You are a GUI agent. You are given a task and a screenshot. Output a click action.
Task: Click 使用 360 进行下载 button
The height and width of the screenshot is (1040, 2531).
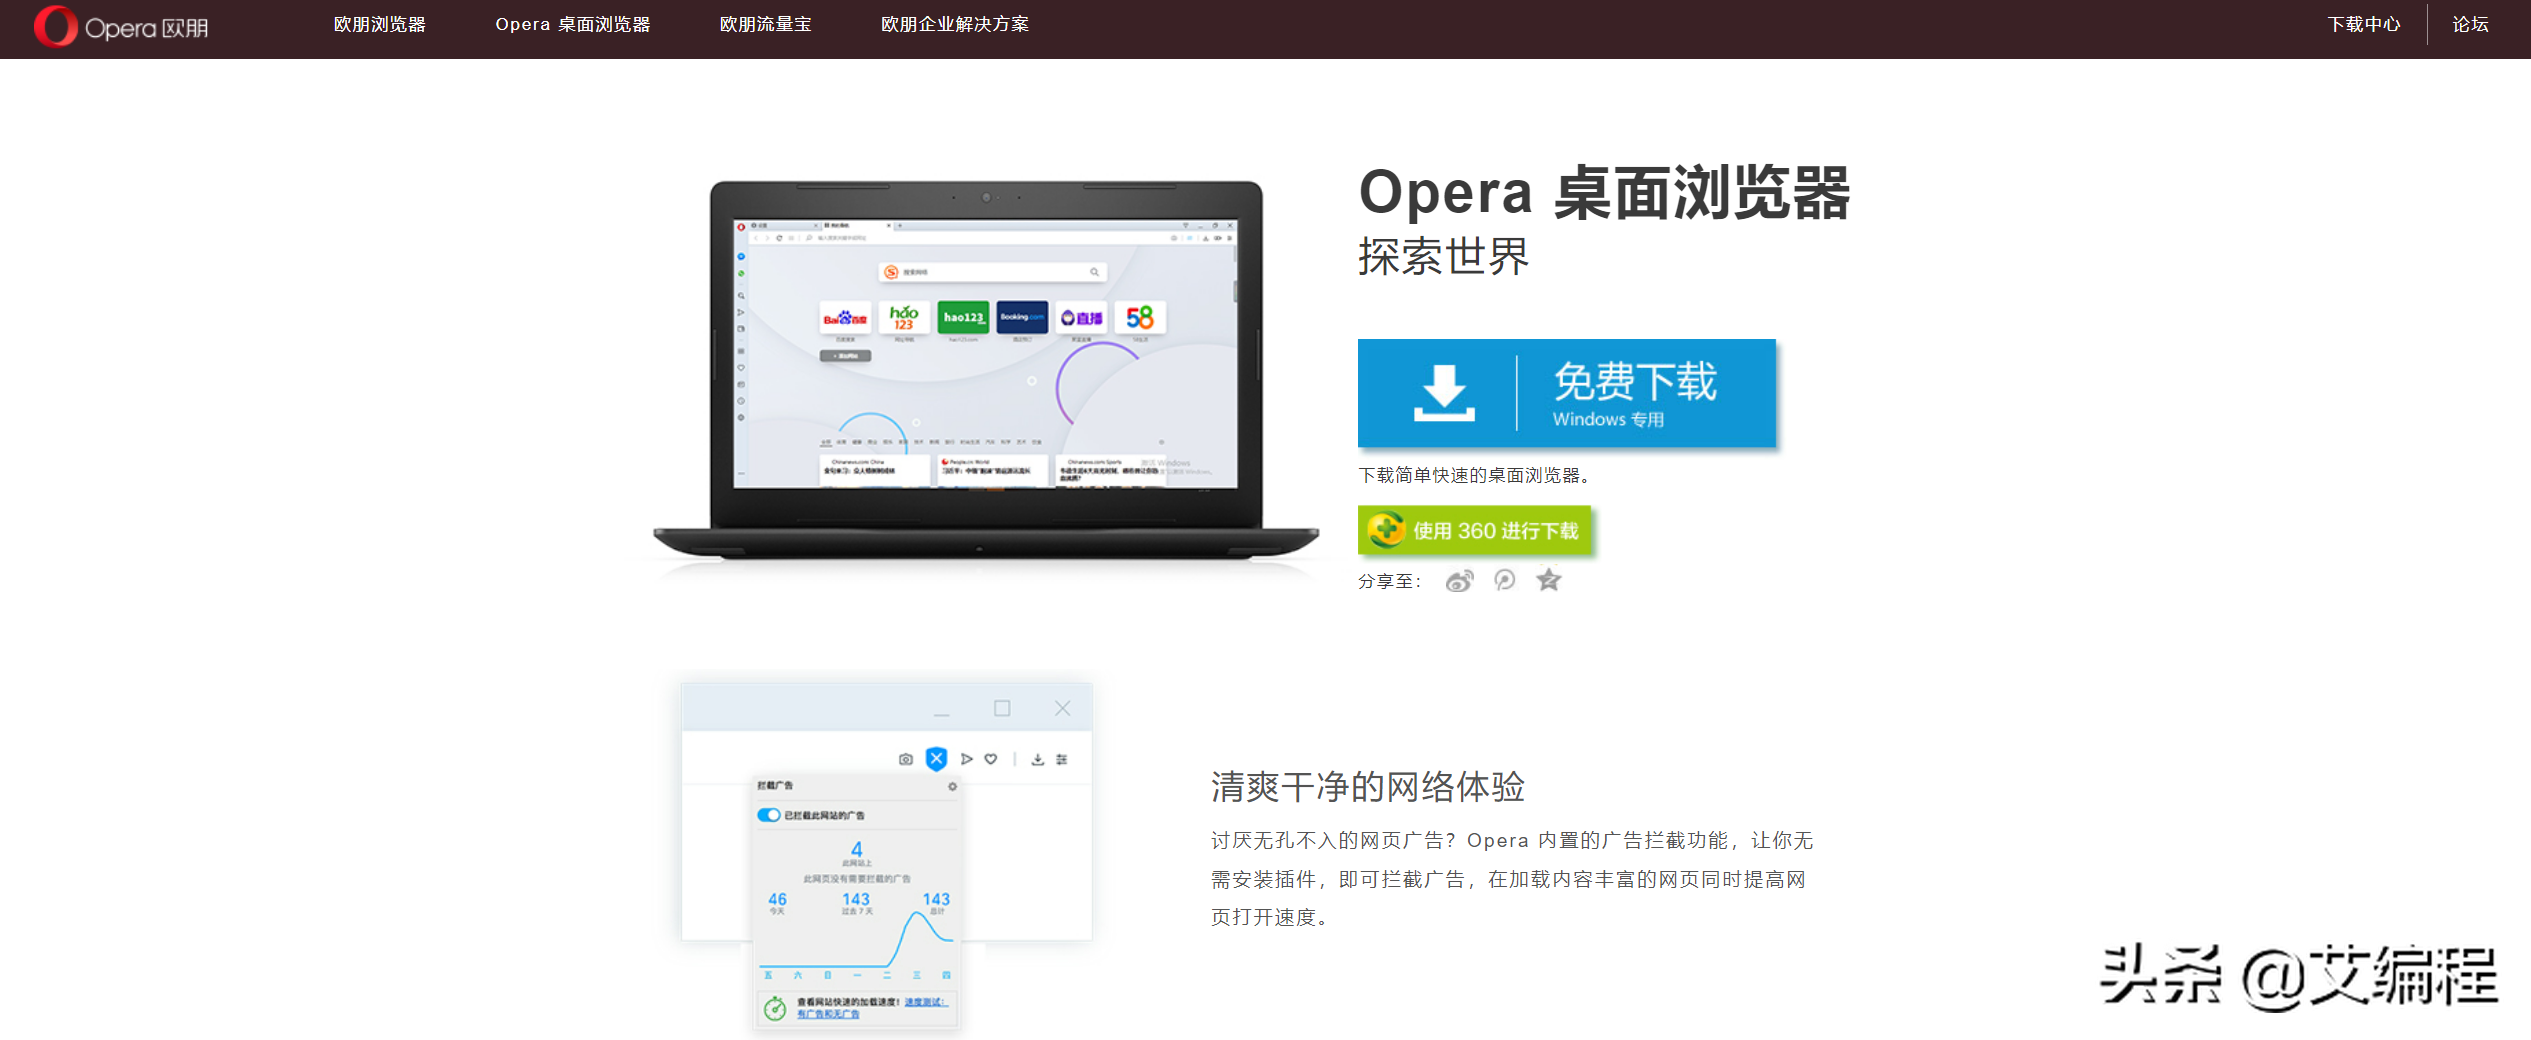(x=1474, y=530)
